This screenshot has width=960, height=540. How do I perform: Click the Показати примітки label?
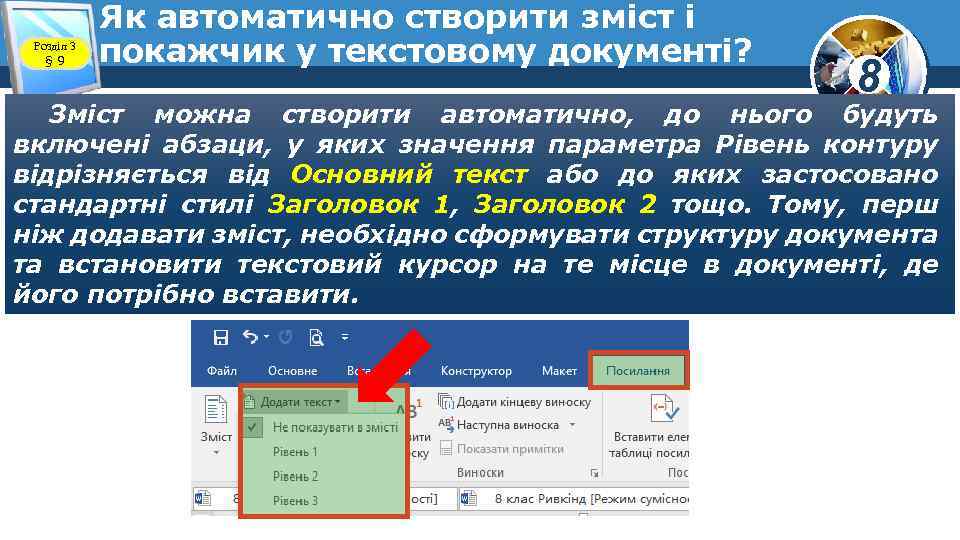point(510,449)
